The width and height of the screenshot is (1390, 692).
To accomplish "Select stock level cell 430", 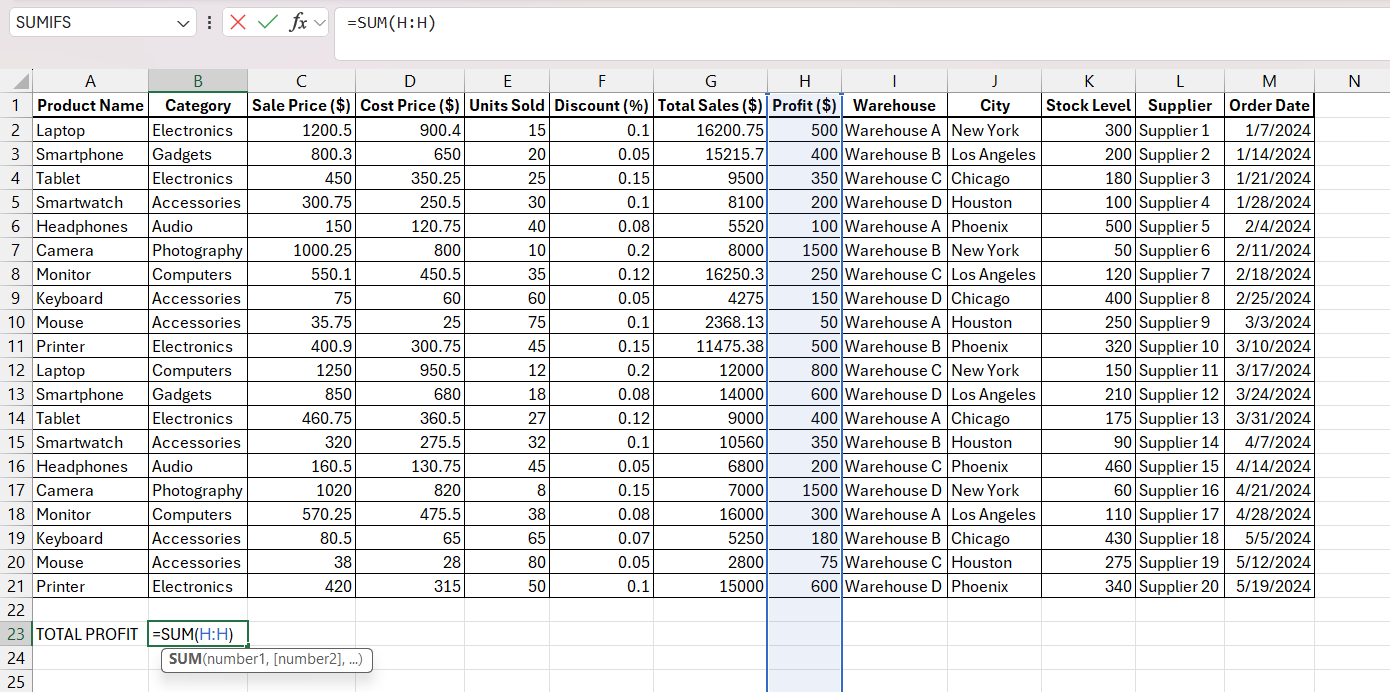I will pos(1088,538).
